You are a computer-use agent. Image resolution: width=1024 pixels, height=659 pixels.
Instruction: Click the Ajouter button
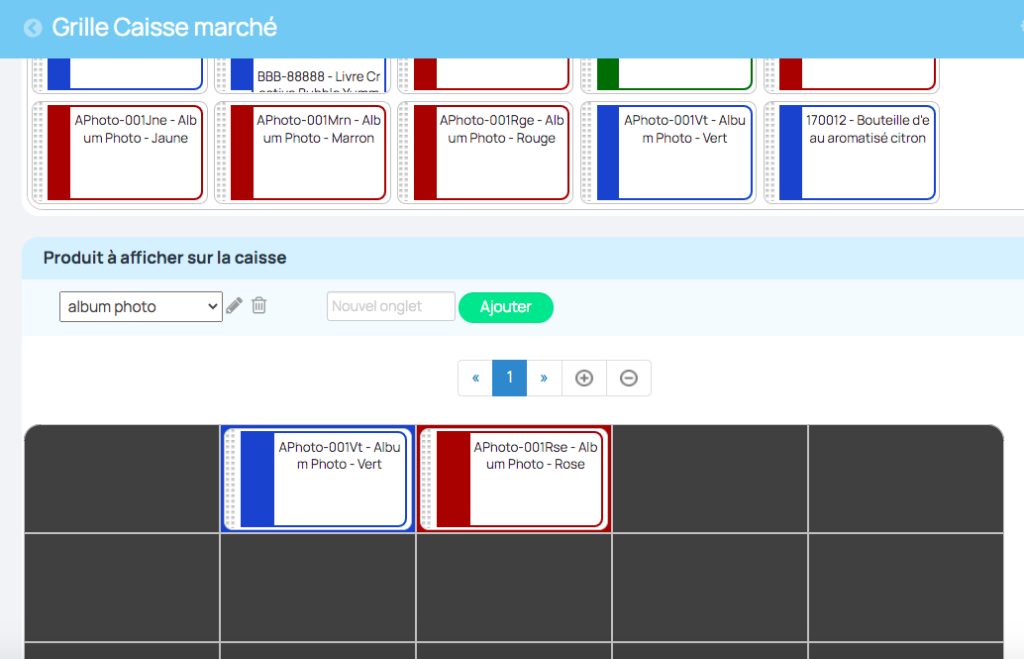[505, 307]
